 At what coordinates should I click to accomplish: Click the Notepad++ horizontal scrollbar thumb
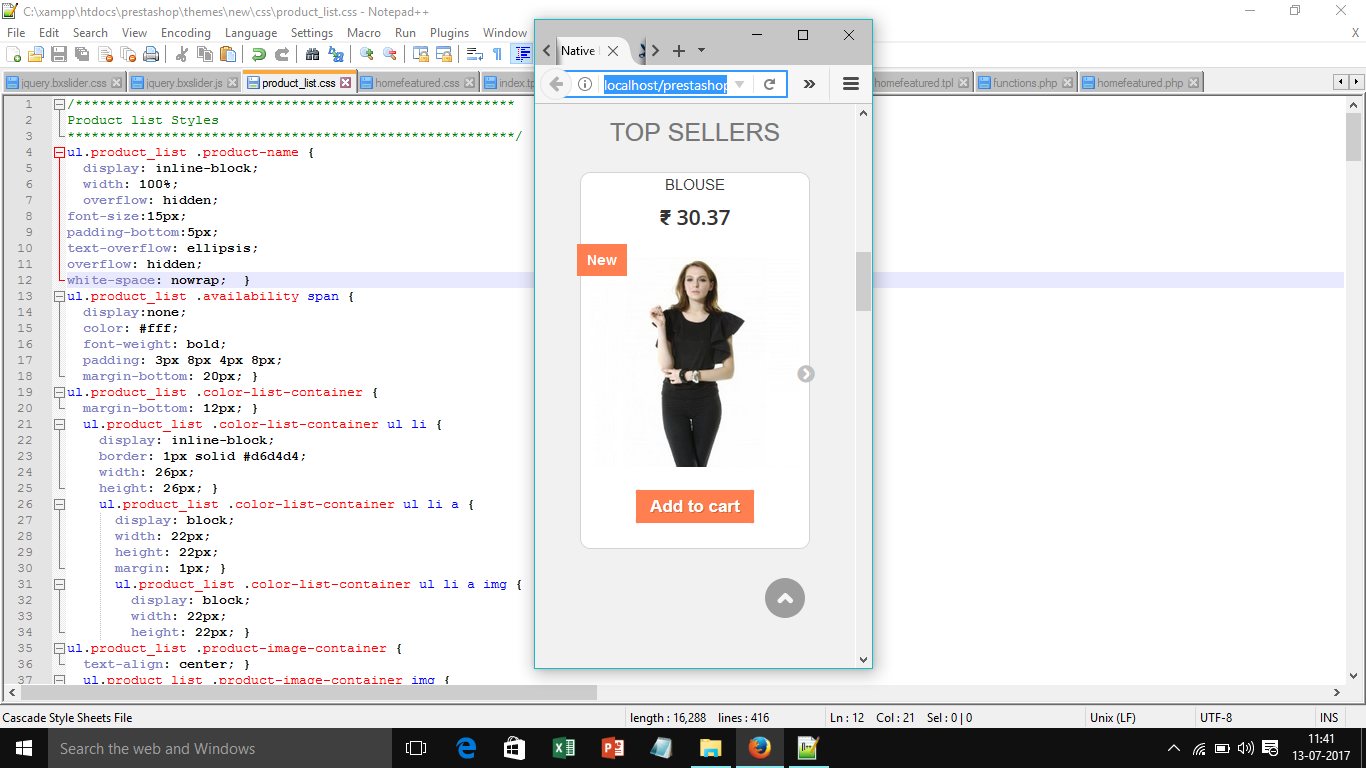pyautogui.click(x=310, y=692)
